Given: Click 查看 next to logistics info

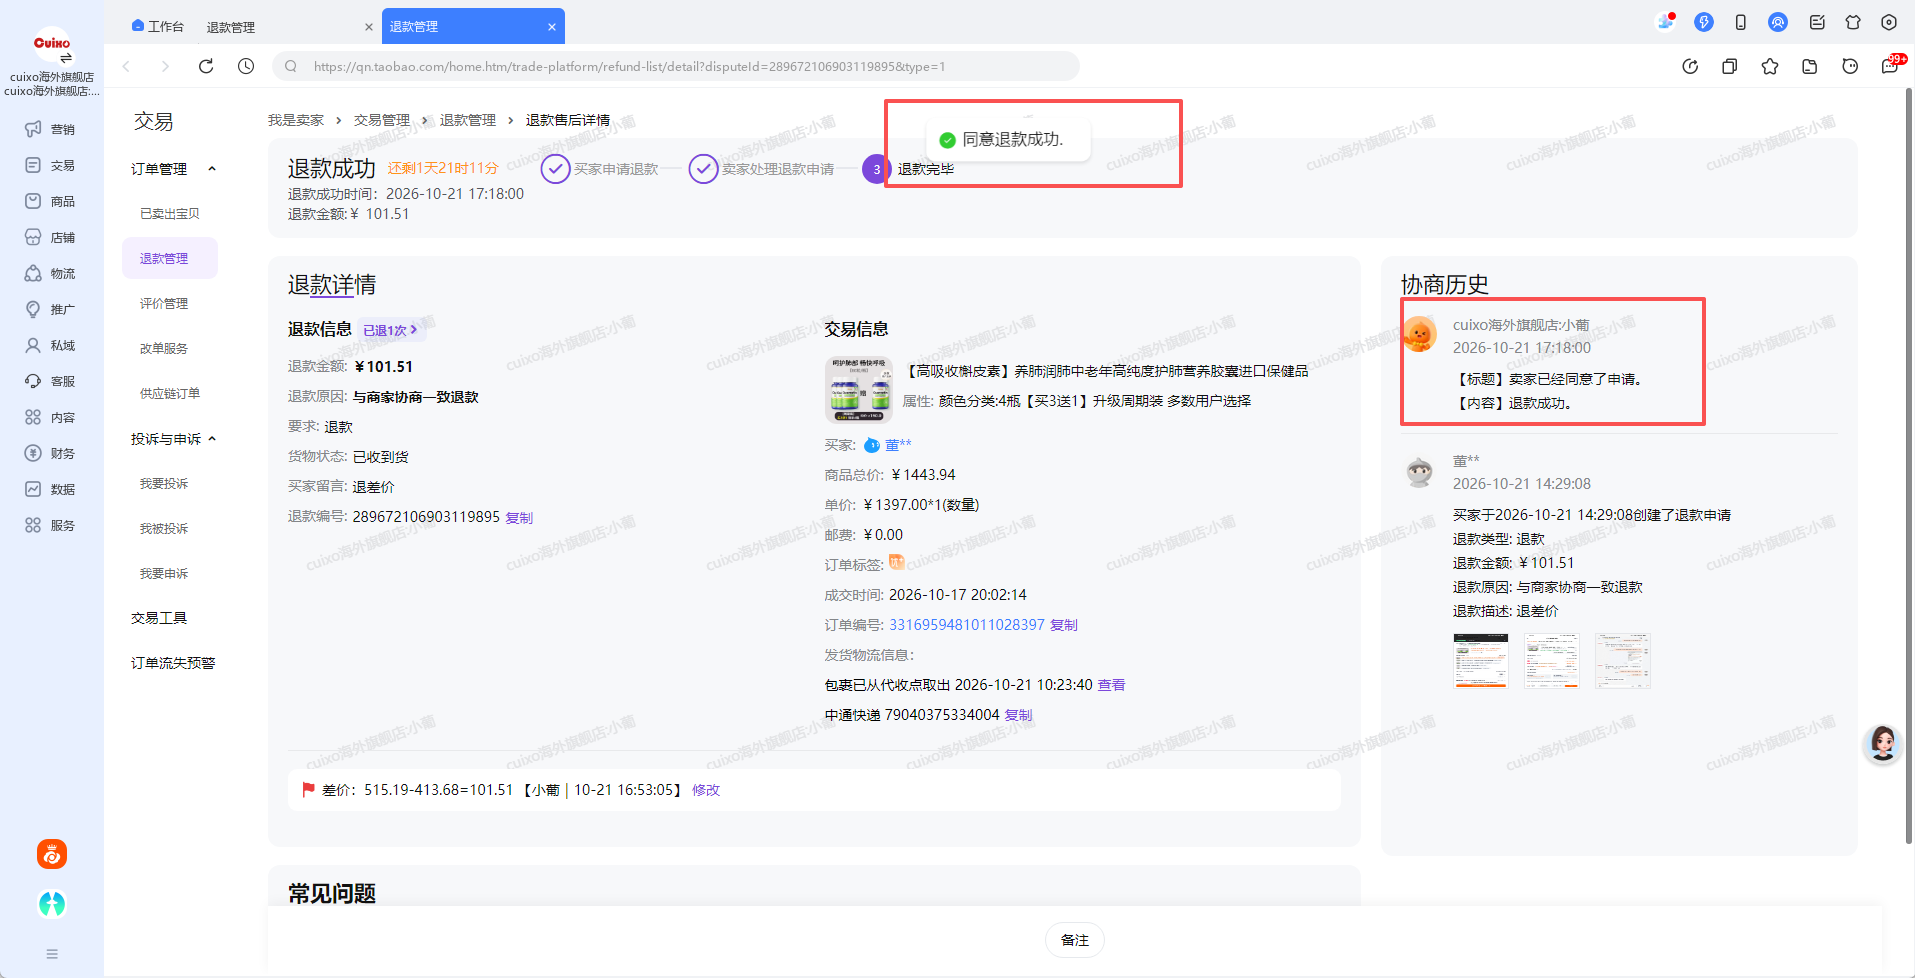Looking at the screenshot, I should [1111, 685].
